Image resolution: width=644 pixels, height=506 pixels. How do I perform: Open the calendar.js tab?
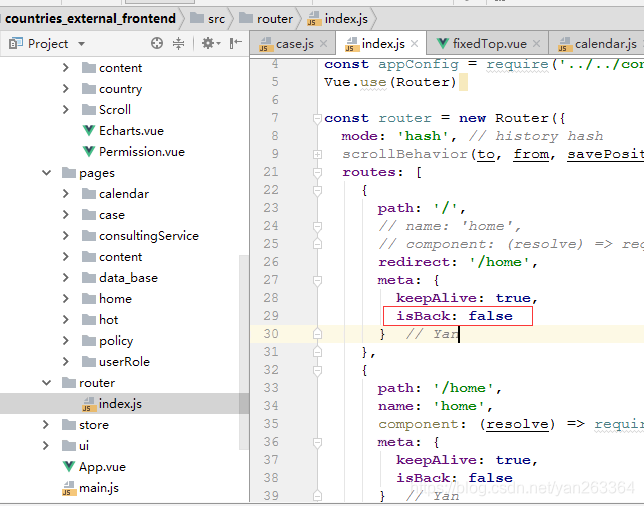[x=598, y=44]
